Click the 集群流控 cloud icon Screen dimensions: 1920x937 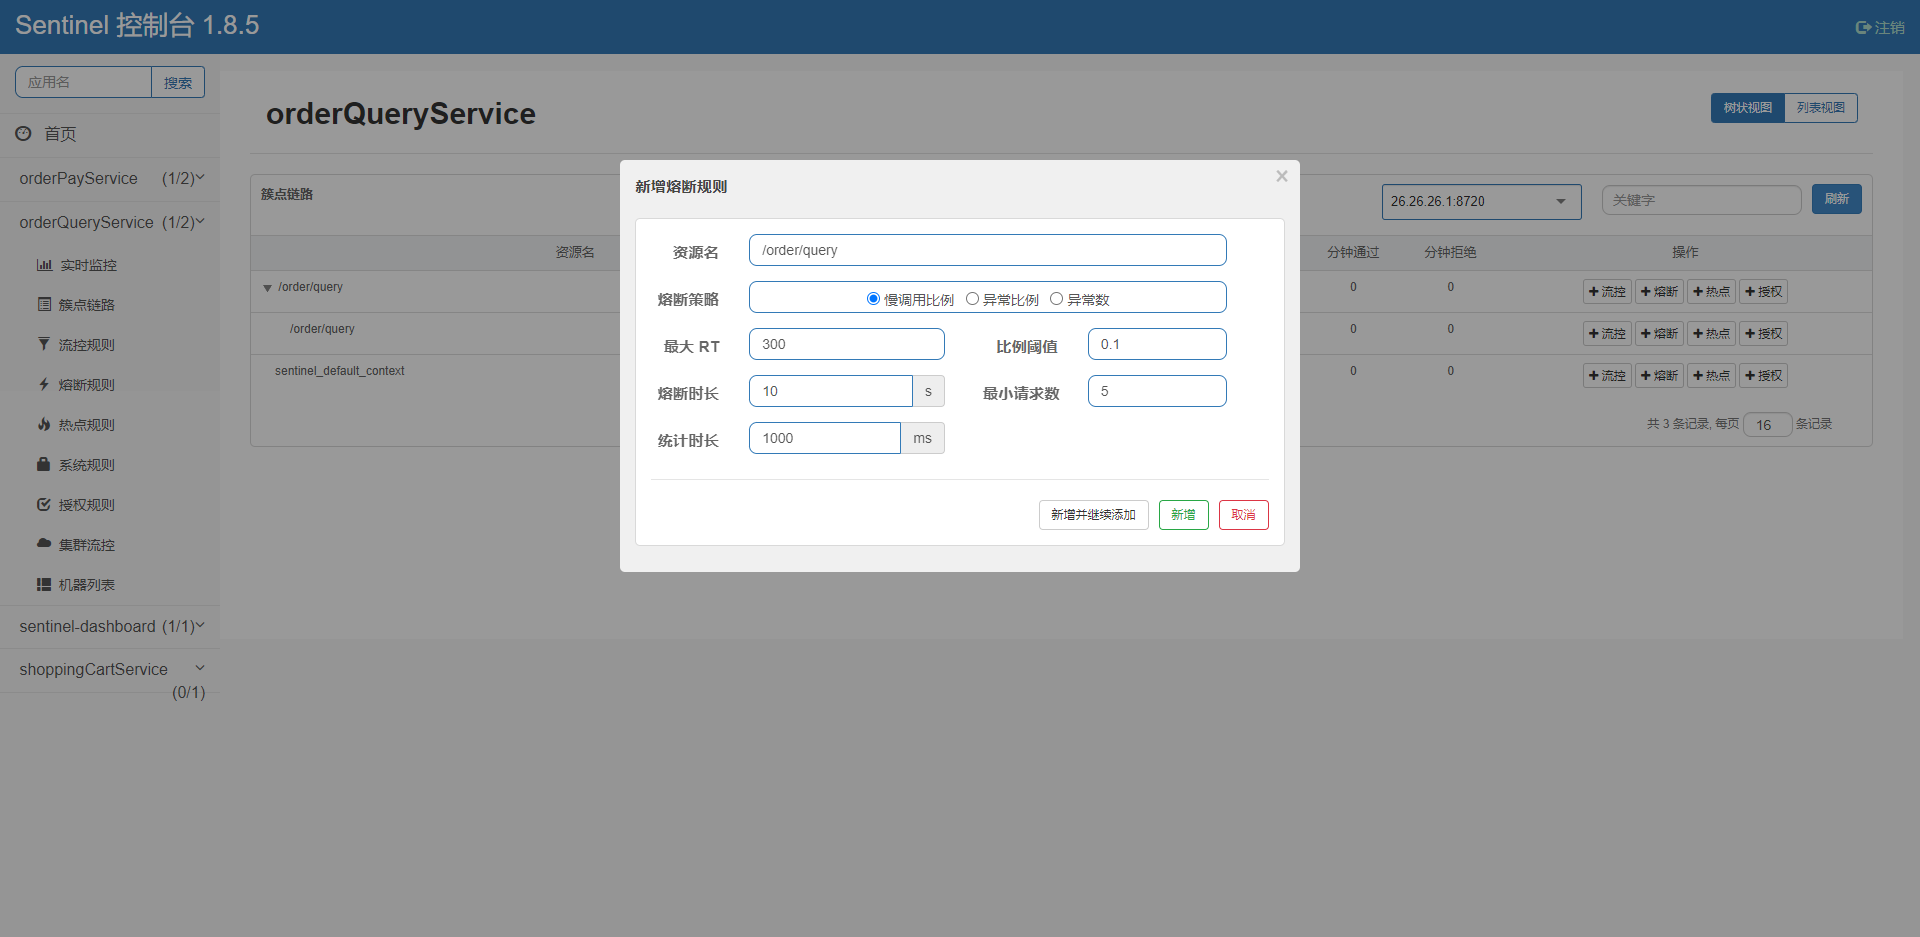click(44, 543)
